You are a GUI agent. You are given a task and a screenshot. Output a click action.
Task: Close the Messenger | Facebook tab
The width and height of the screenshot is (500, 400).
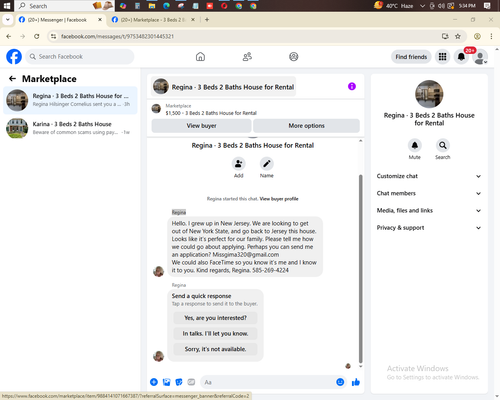tap(100, 20)
